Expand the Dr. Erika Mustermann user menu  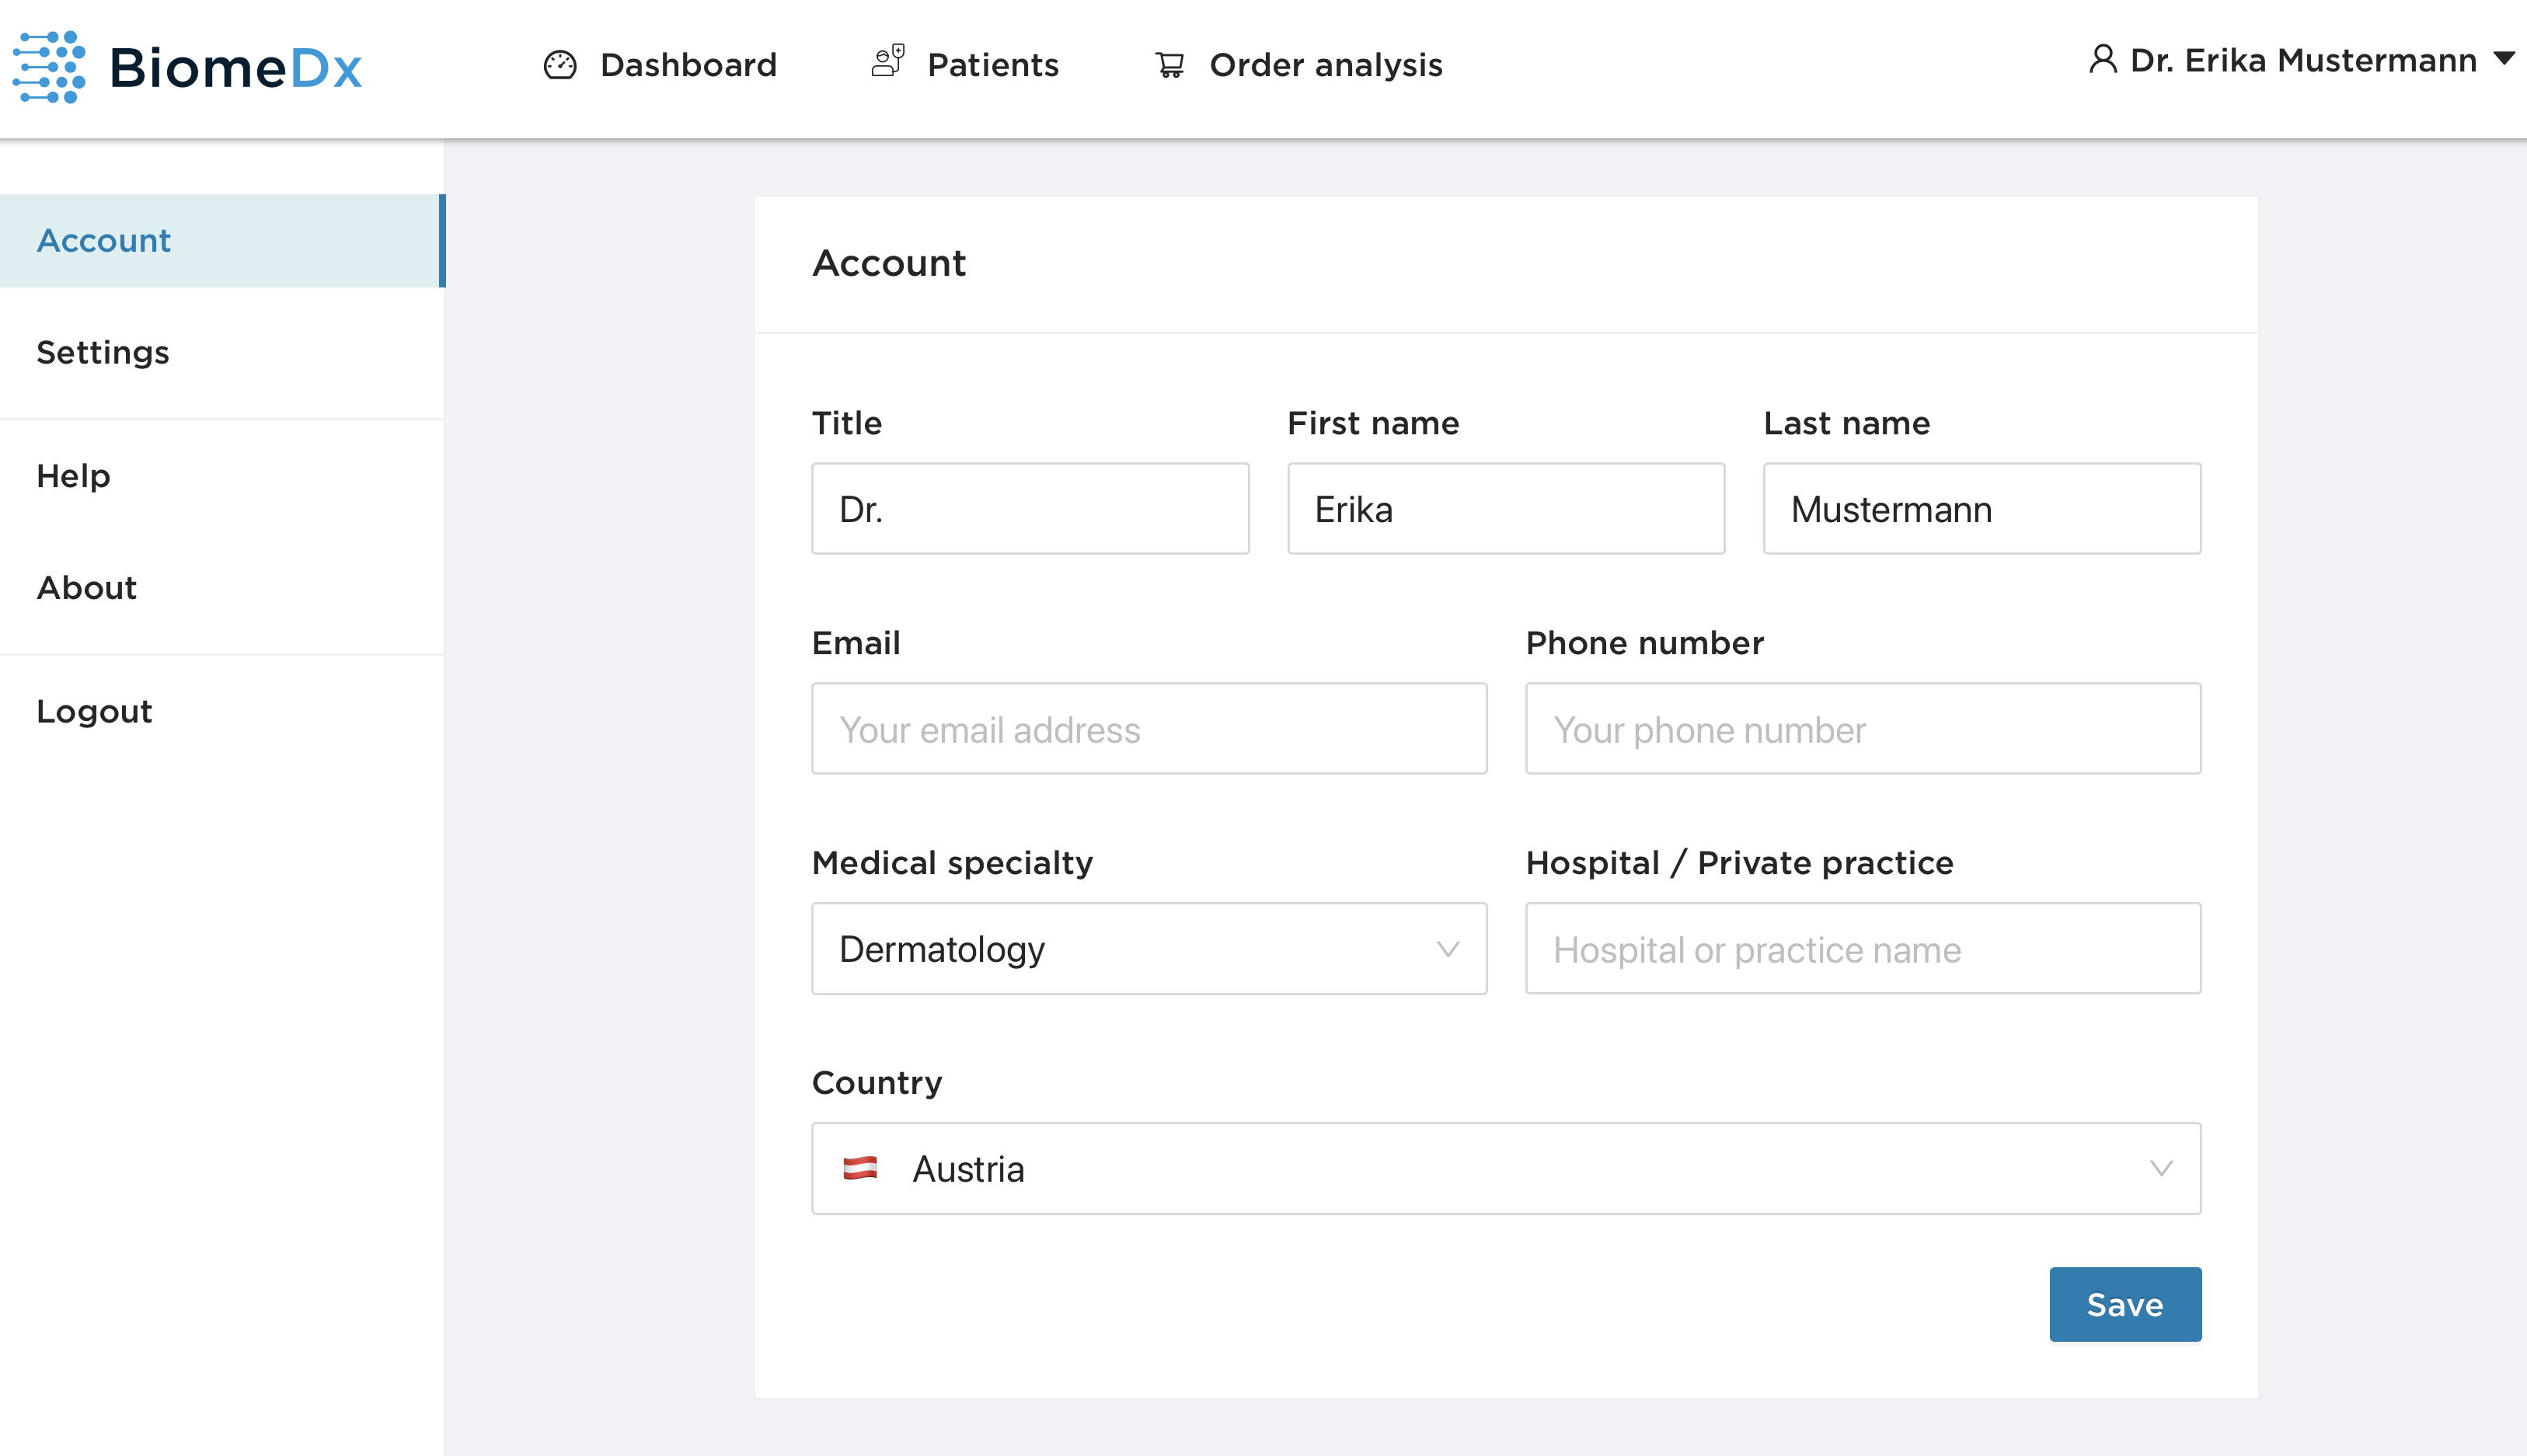[2300, 60]
